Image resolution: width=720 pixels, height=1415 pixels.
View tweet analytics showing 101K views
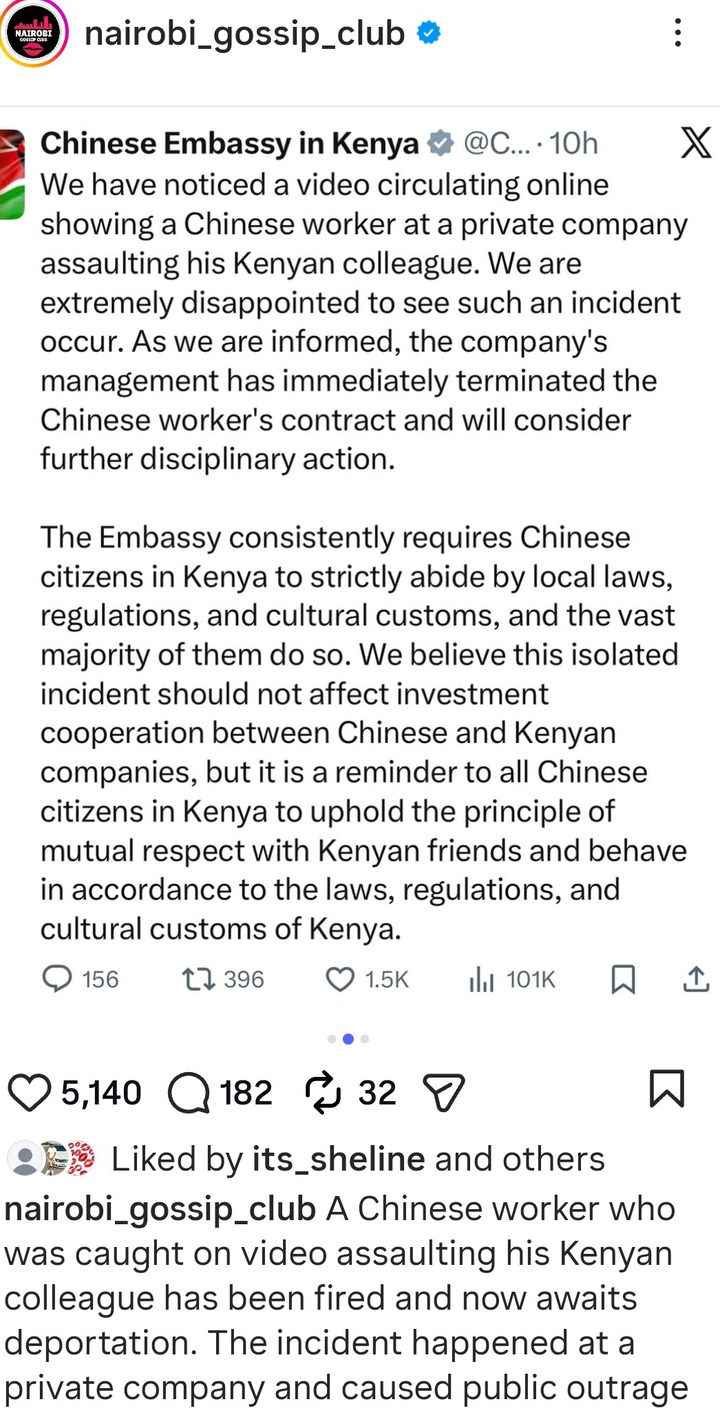coord(481,979)
